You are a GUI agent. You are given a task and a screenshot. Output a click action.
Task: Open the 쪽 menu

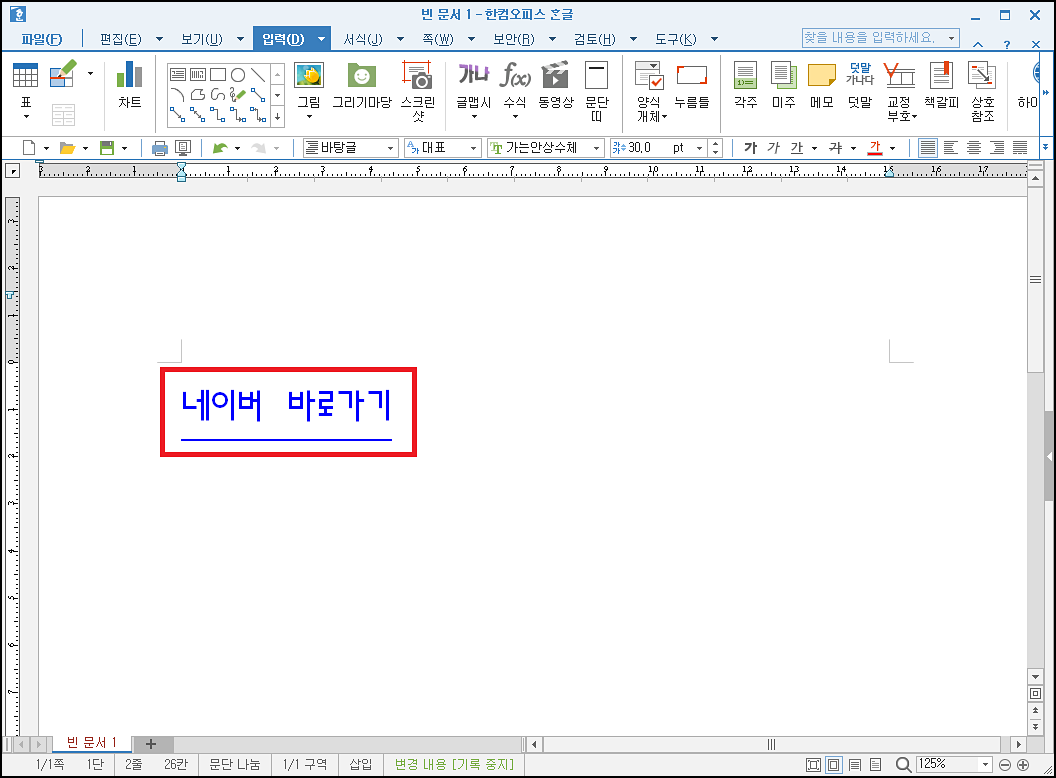[438, 39]
